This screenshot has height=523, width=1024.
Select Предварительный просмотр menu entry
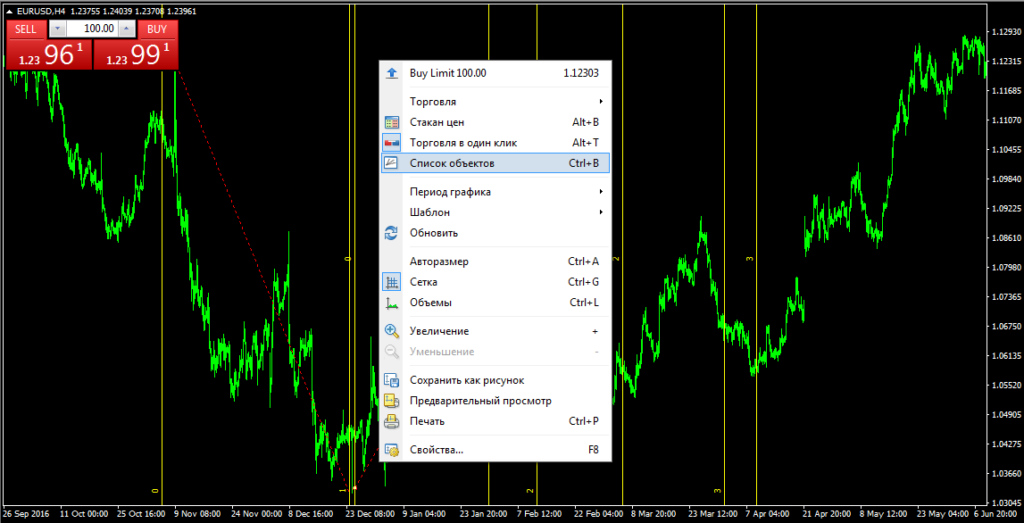(480, 401)
